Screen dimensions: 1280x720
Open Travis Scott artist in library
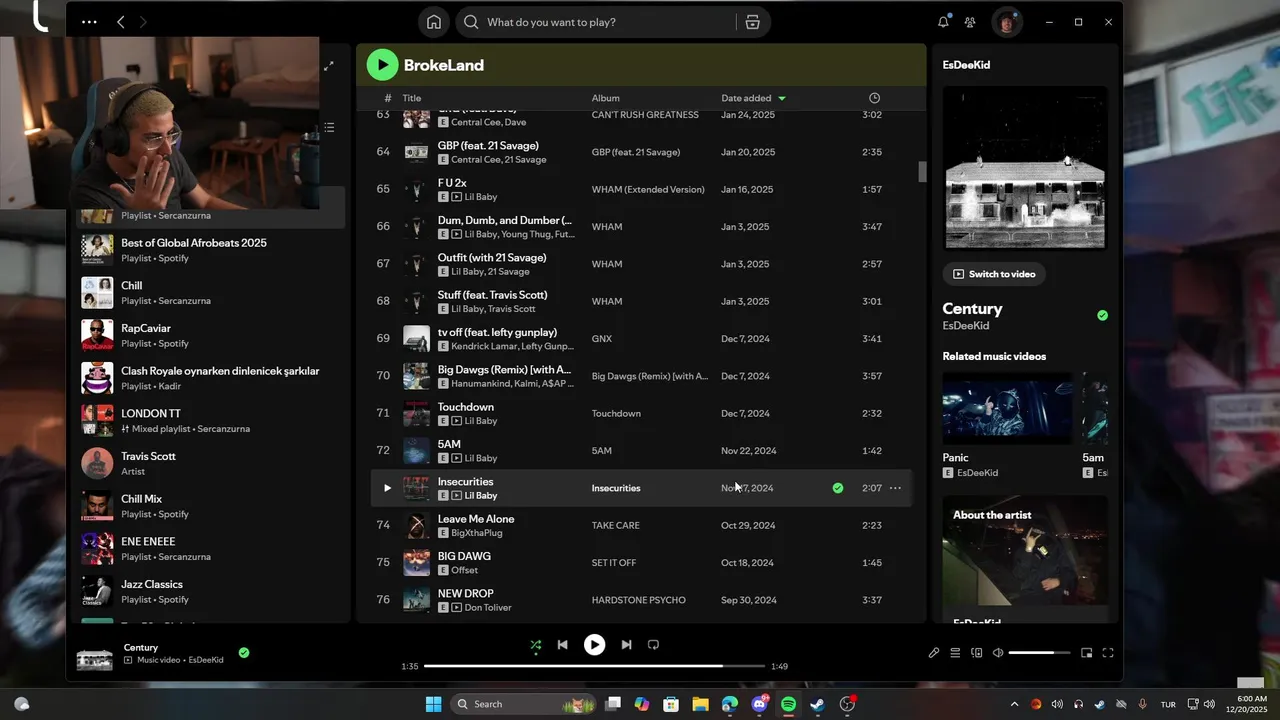tap(212, 463)
